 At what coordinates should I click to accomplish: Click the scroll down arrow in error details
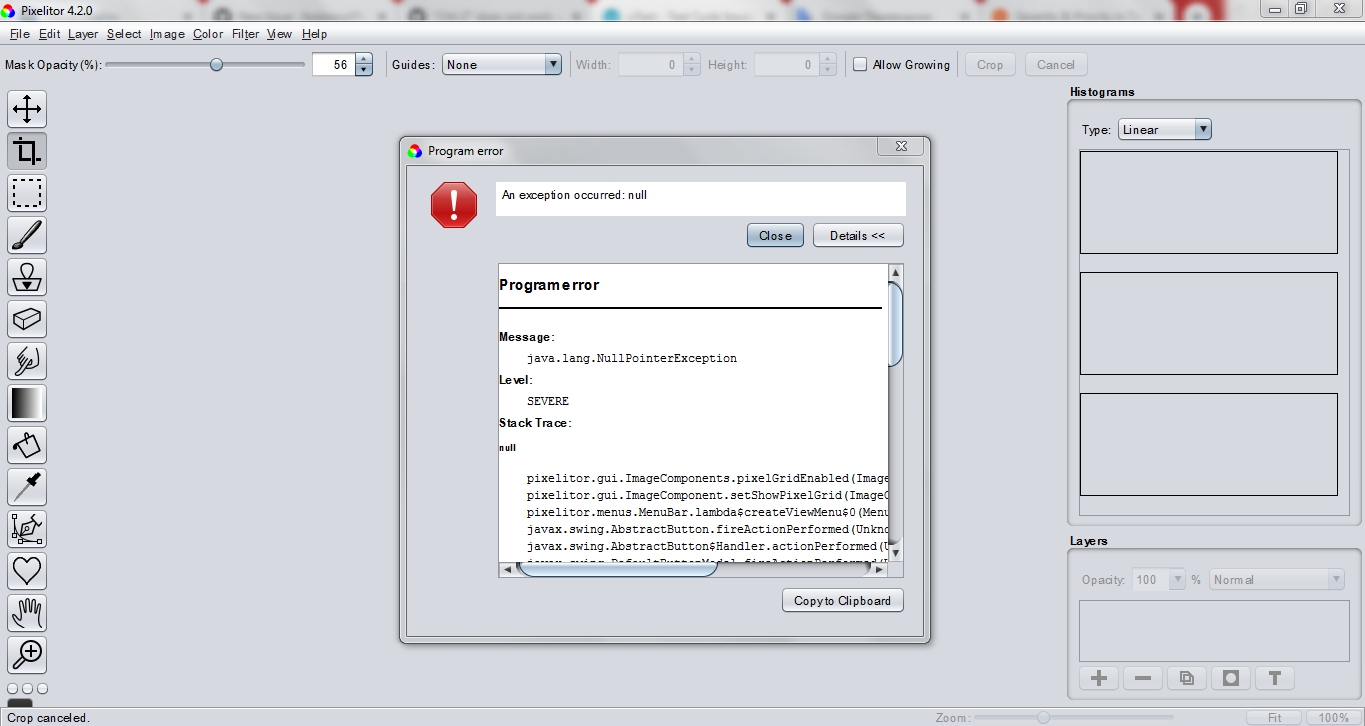tap(896, 553)
